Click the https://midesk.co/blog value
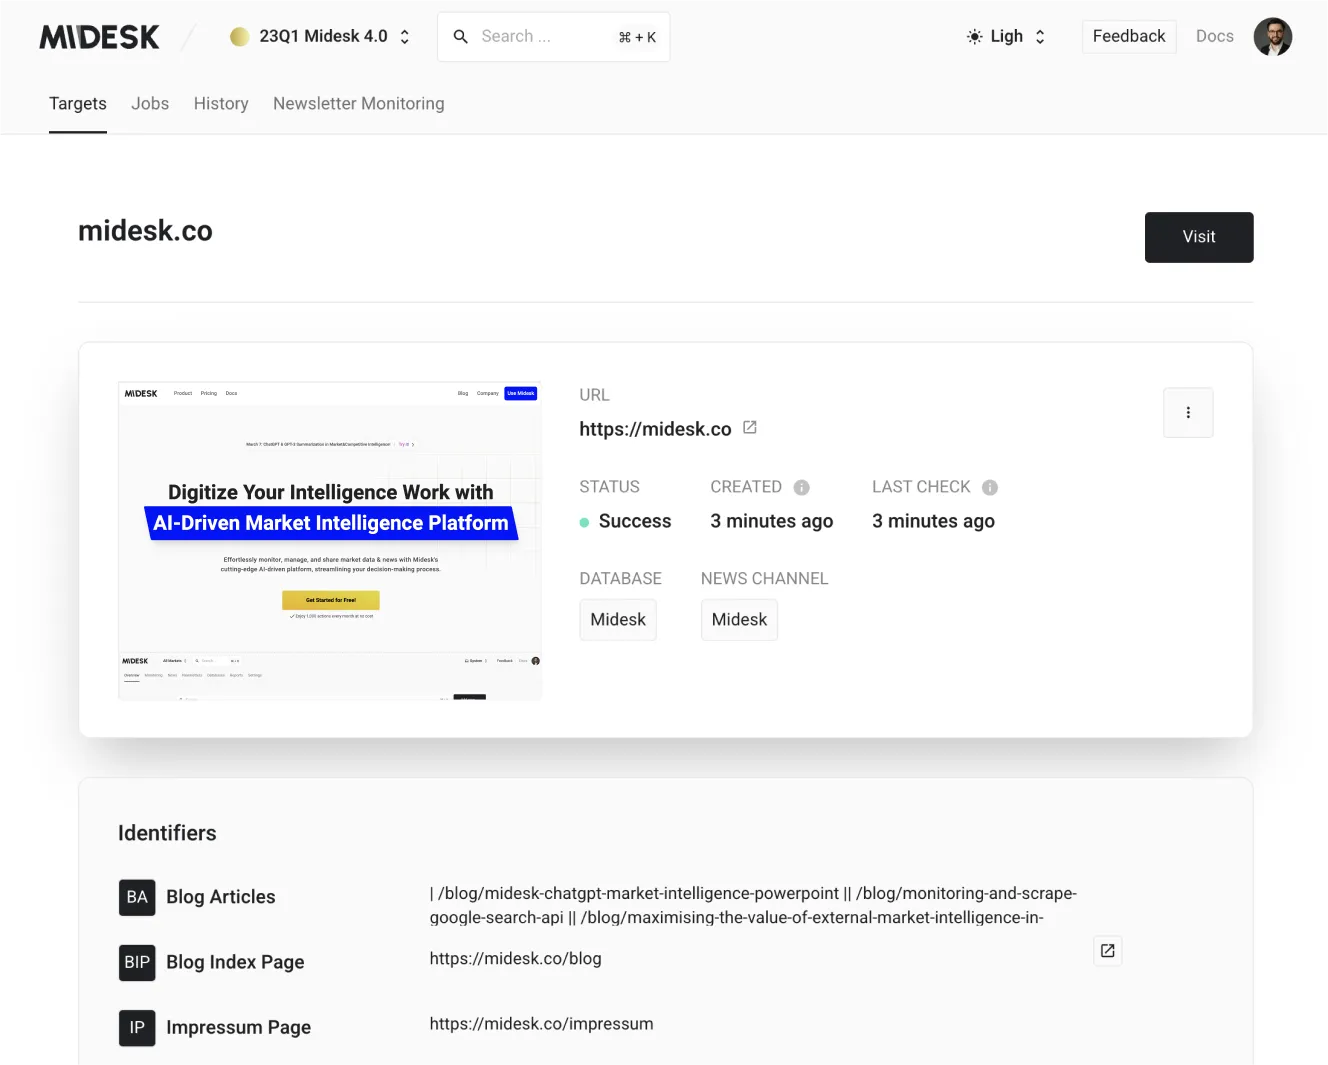1328x1065 pixels. pyautogui.click(x=515, y=958)
